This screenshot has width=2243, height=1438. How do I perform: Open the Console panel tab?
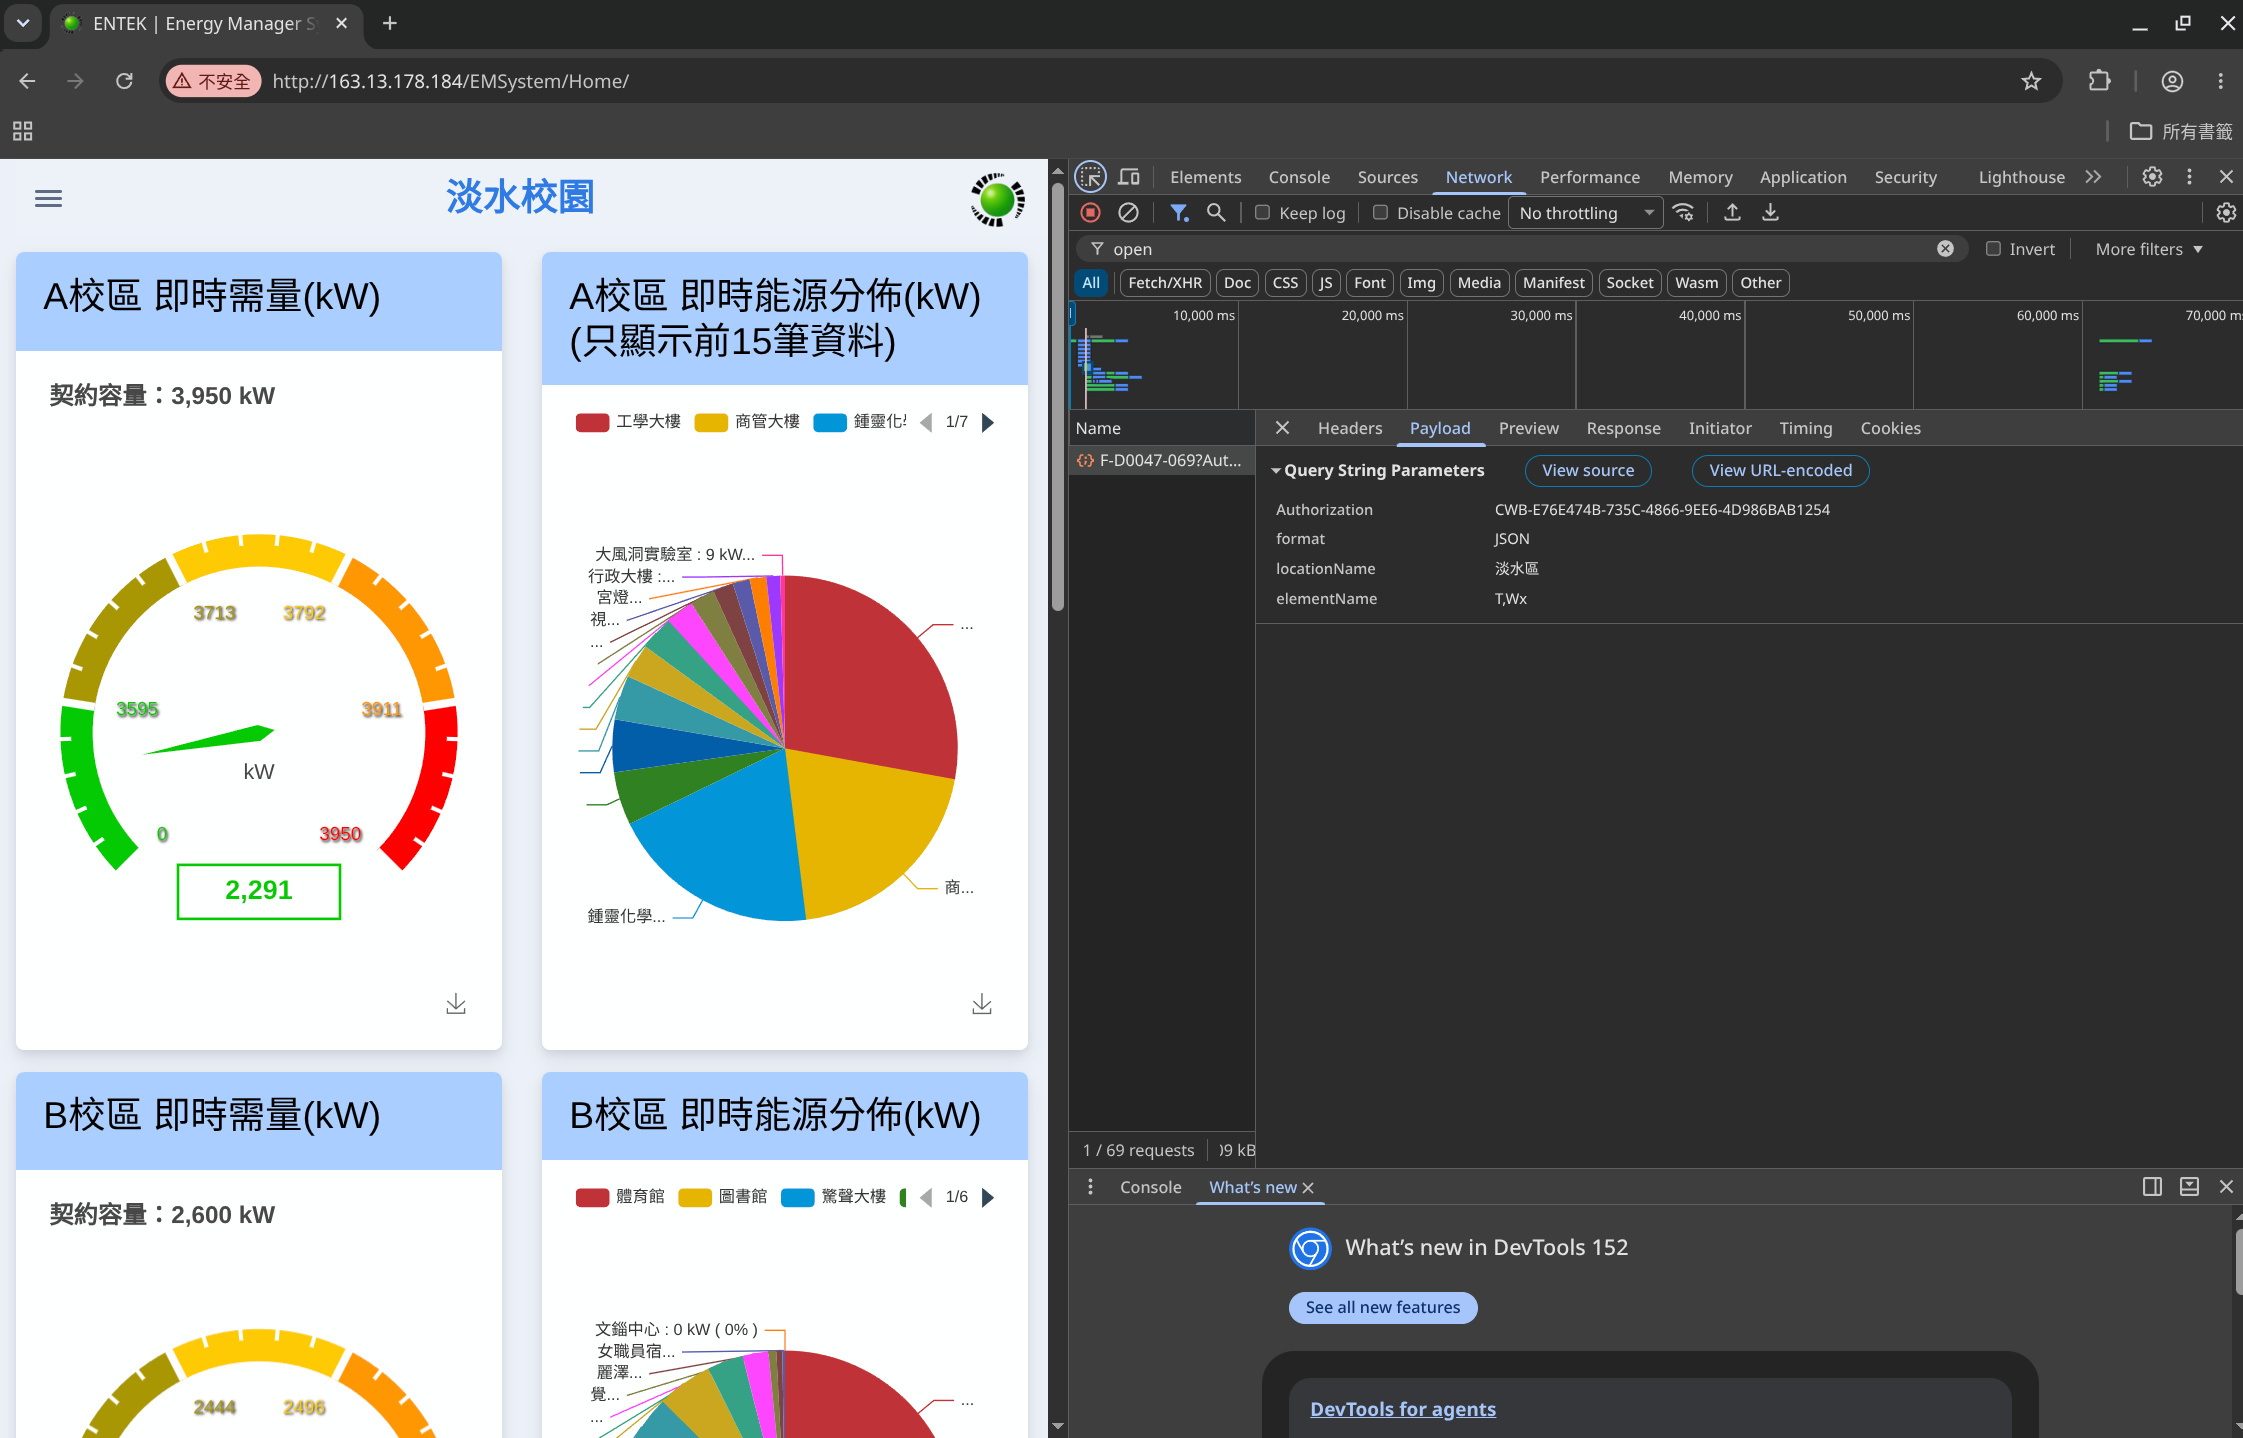[x=1299, y=177]
